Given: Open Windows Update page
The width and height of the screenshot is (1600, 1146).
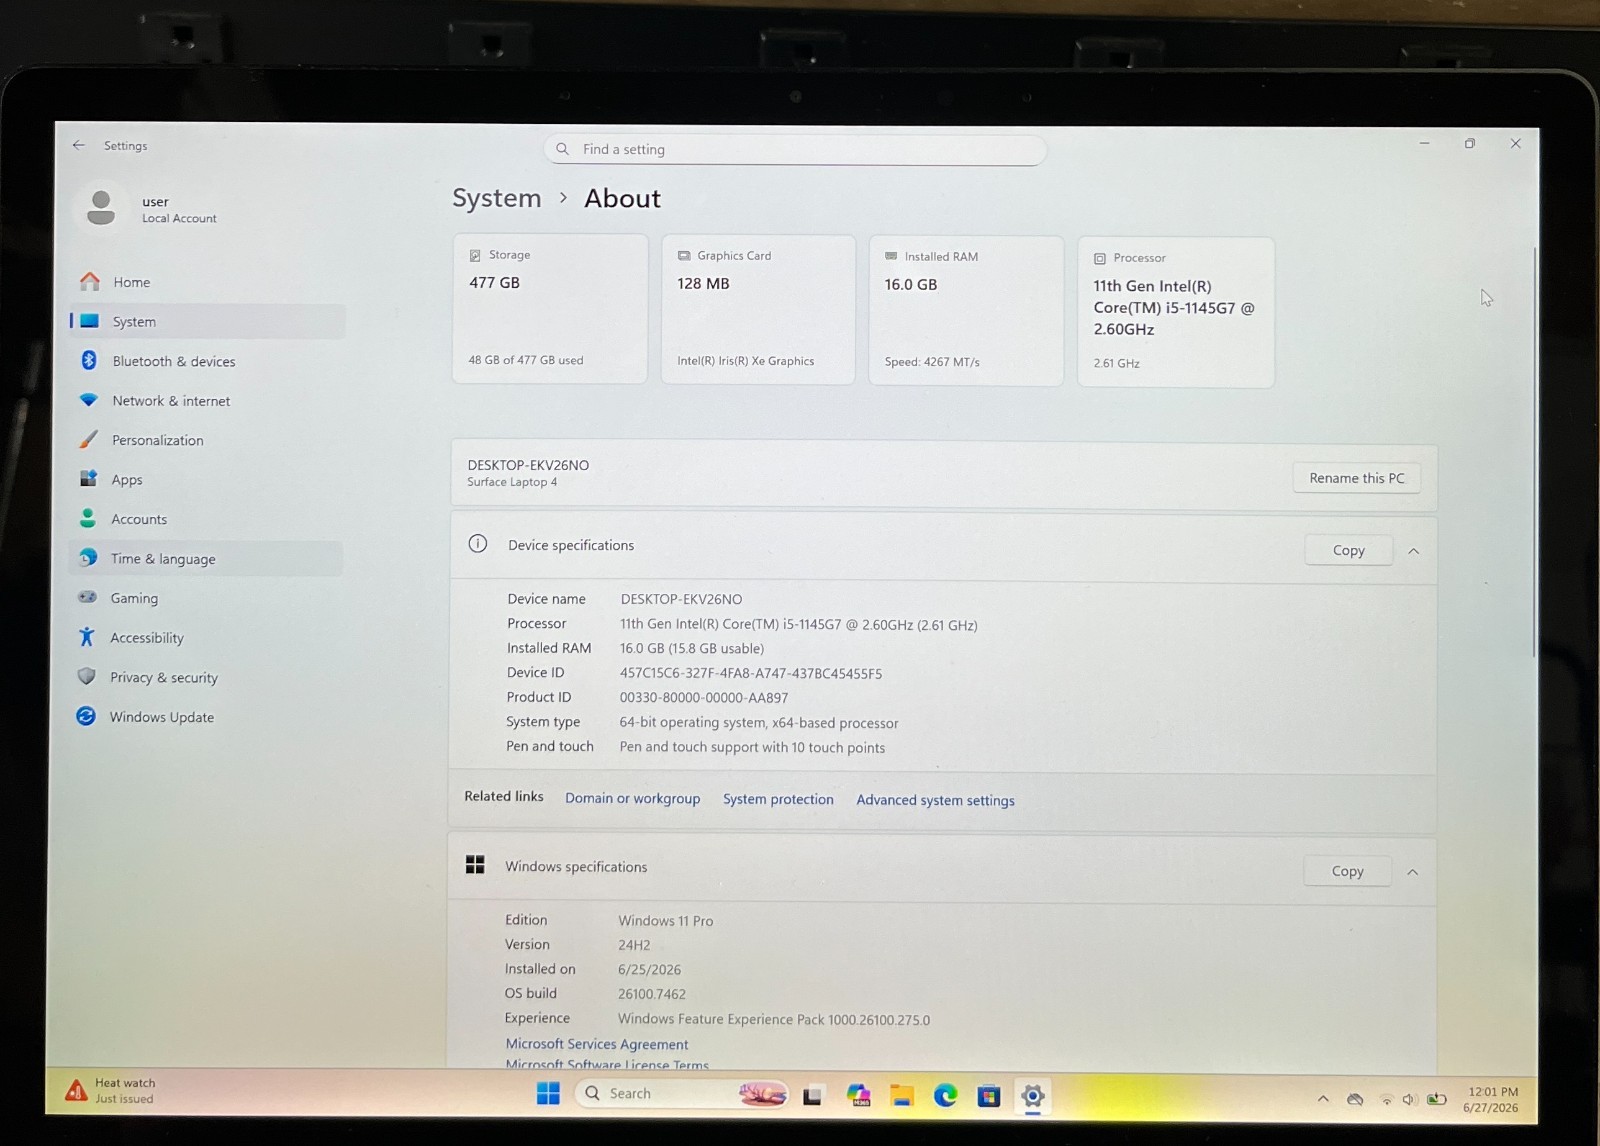Looking at the screenshot, I should [x=205, y=717].
